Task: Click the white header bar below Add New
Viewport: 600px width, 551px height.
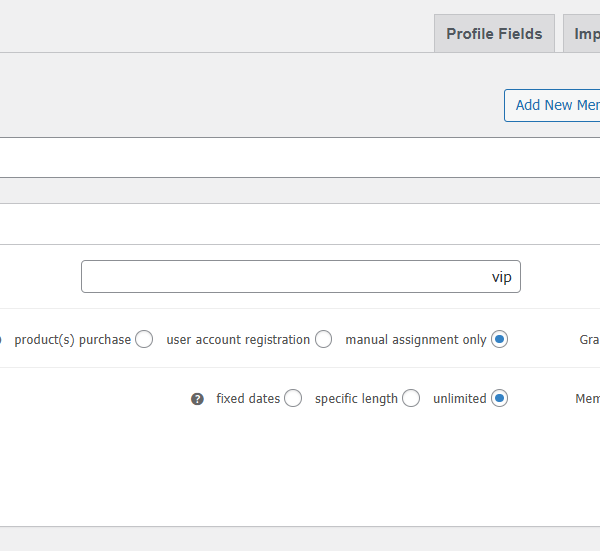Action: click(x=300, y=158)
